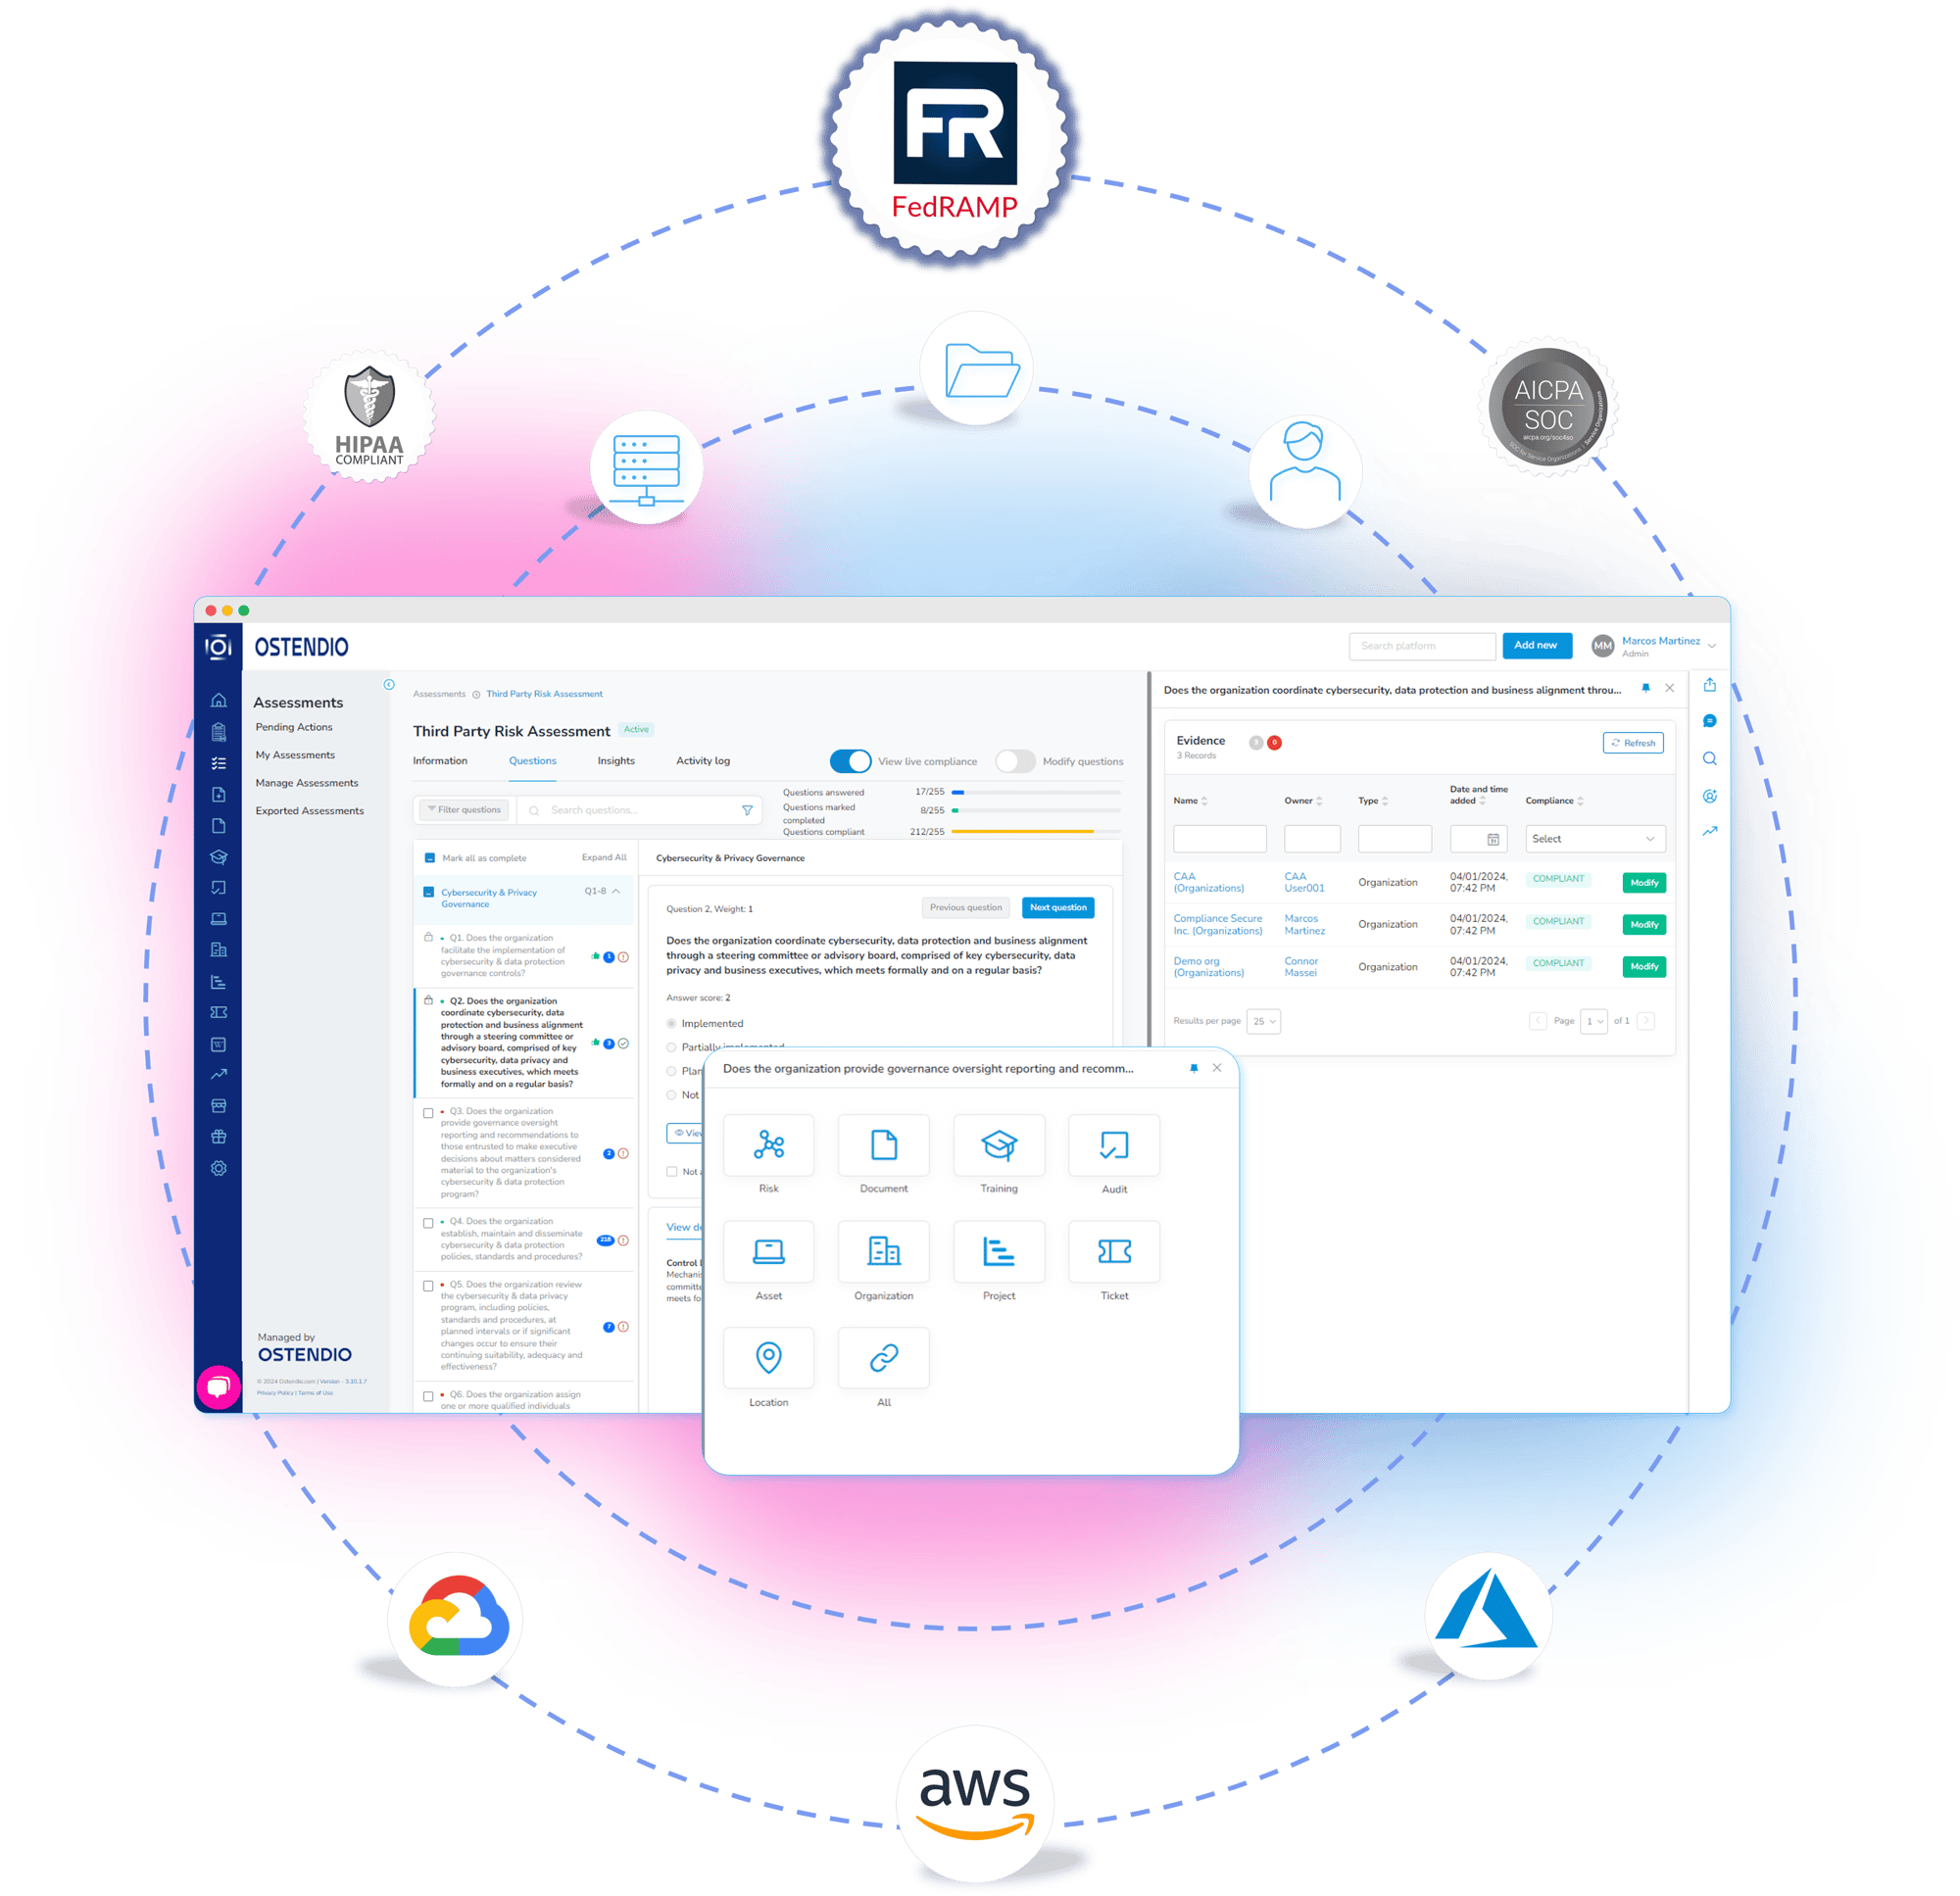Open the Page number dropdown
Viewport: 1960px width, 1896px height.
tap(1593, 1022)
